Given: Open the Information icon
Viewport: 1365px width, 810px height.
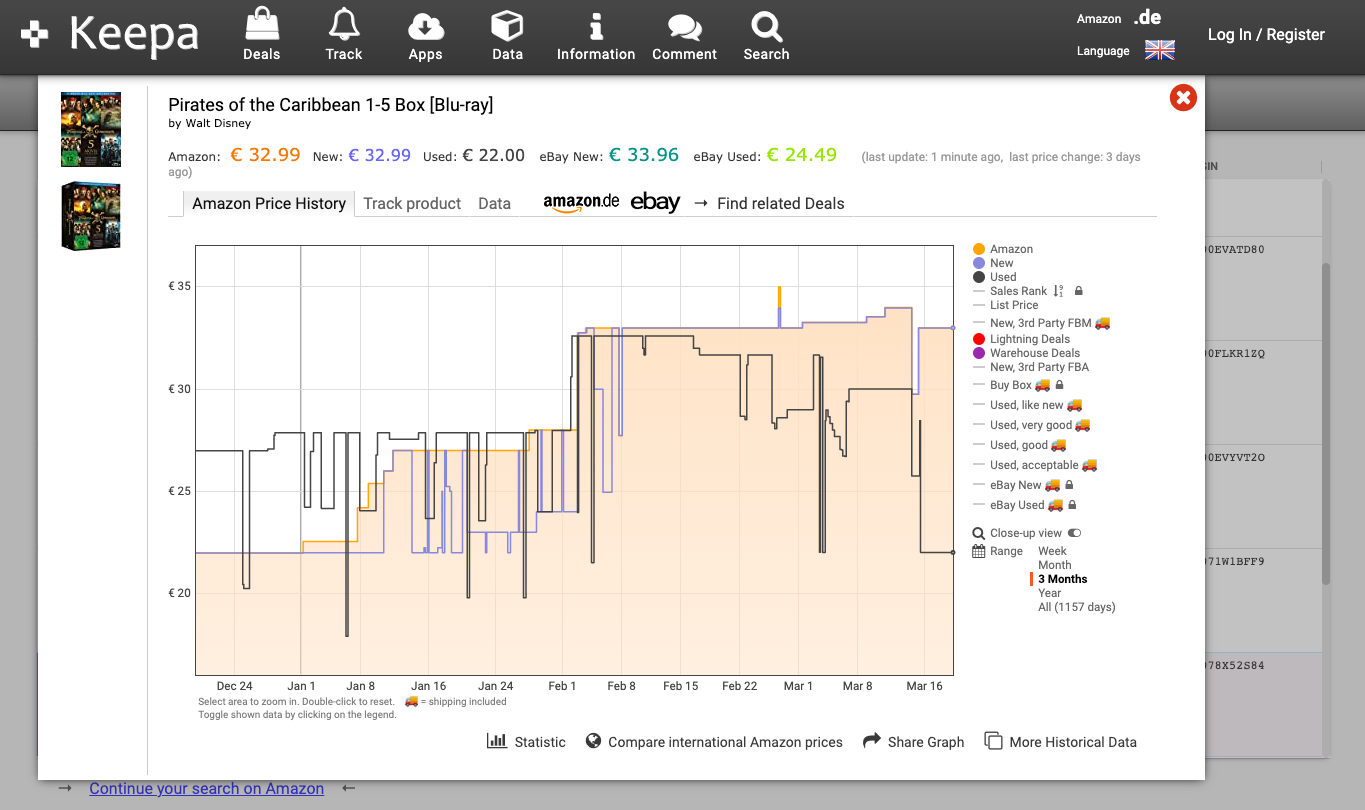Looking at the screenshot, I should click(x=596, y=25).
